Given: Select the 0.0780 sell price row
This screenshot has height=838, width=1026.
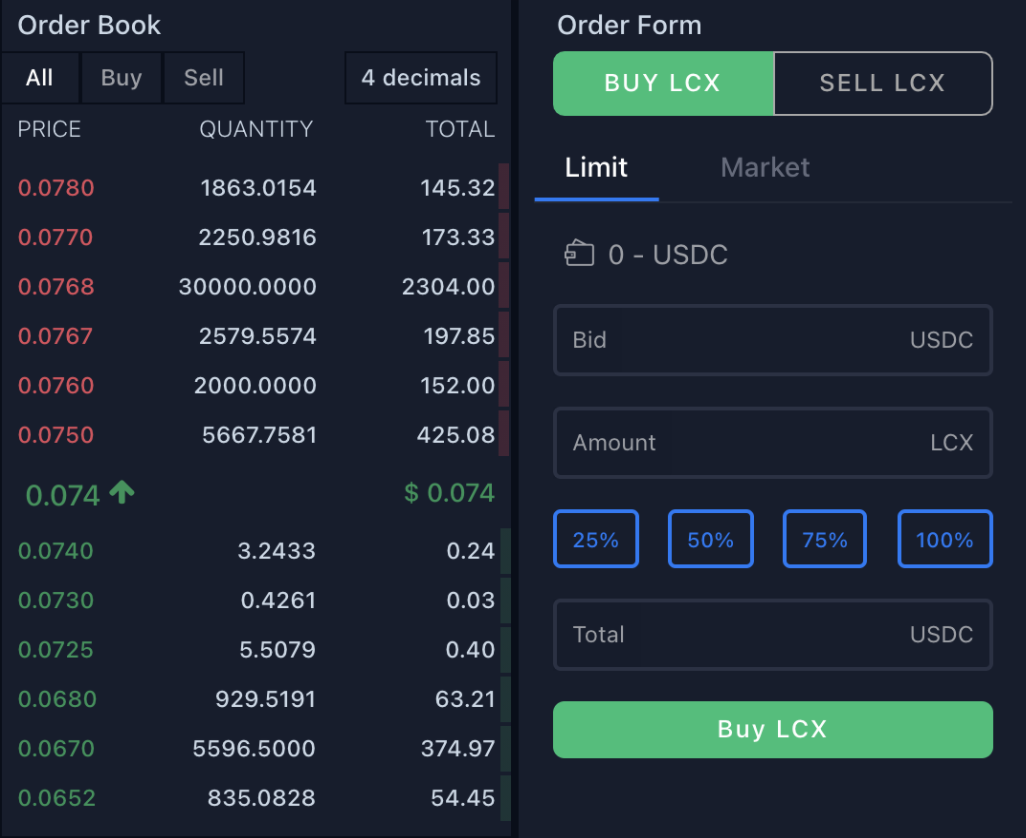Looking at the screenshot, I should [255, 188].
